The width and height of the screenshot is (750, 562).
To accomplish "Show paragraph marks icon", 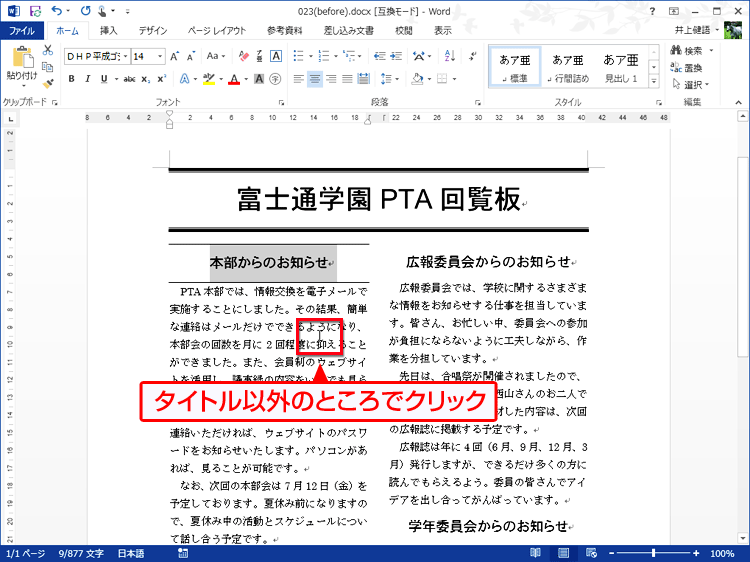I will coord(473,56).
